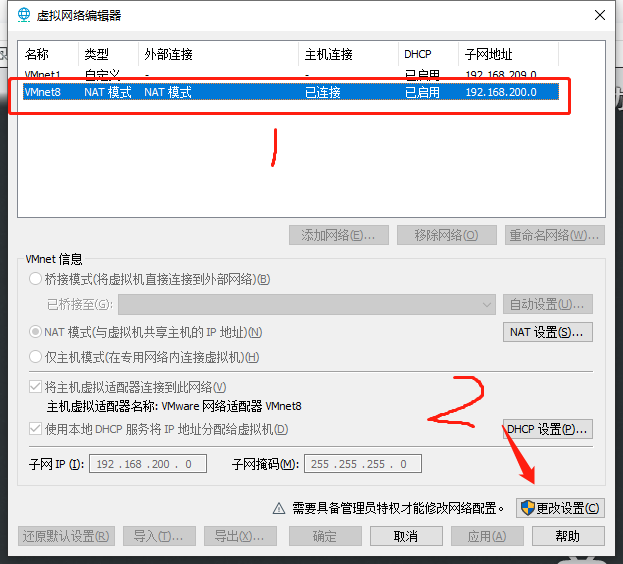The width and height of the screenshot is (623, 564).
Task: Click 还原默认设置(R) button
Action: (x=66, y=536)
